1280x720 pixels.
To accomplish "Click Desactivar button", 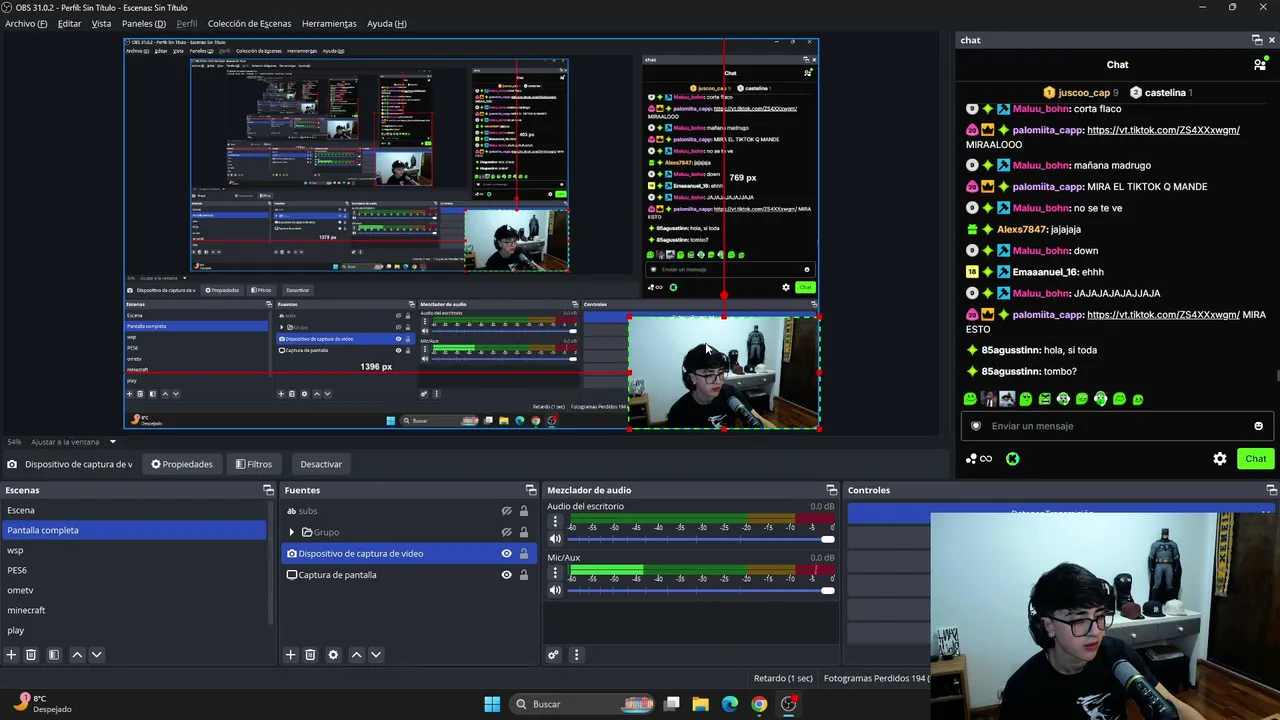I will (x=321, y=464).
